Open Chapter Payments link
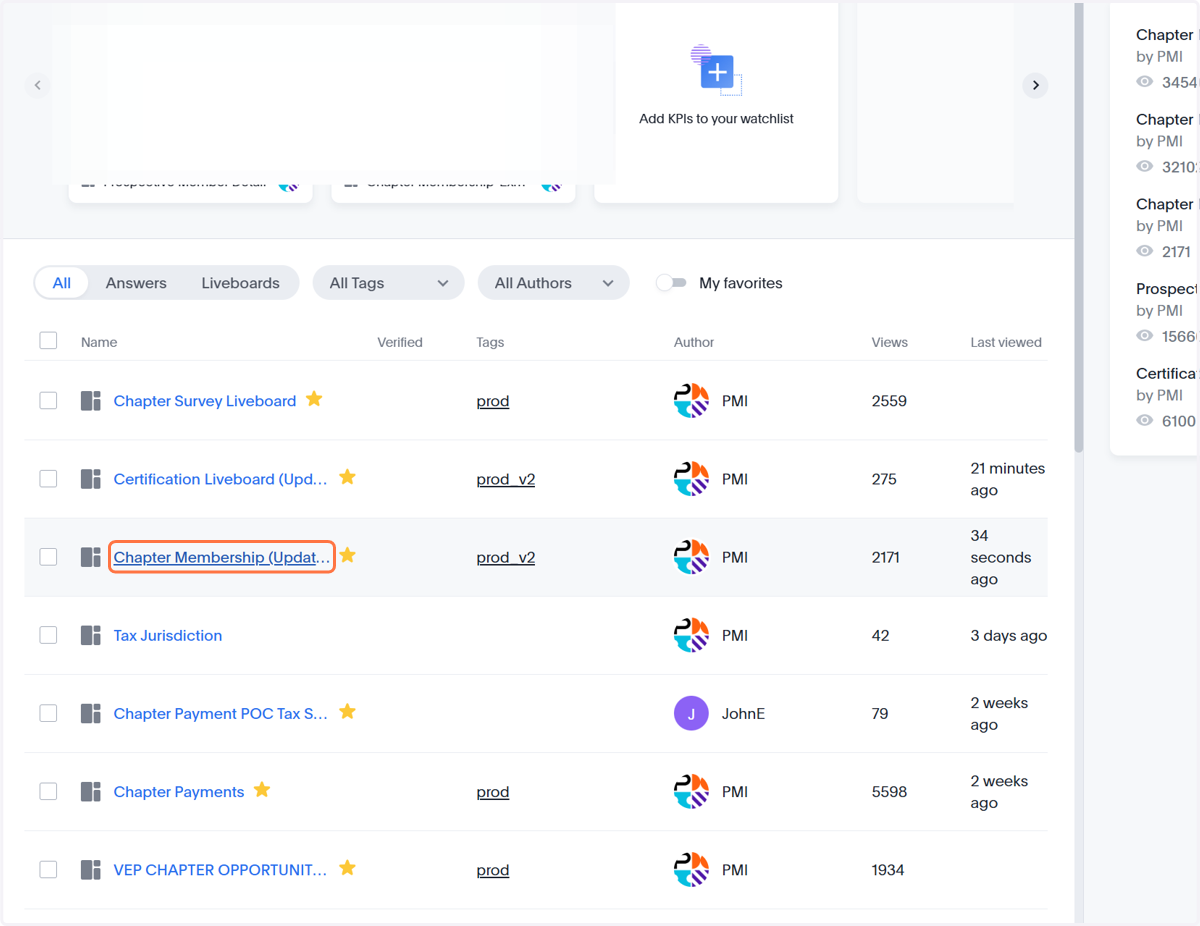This screenshot has height=926, width=1200. point(179,791)
